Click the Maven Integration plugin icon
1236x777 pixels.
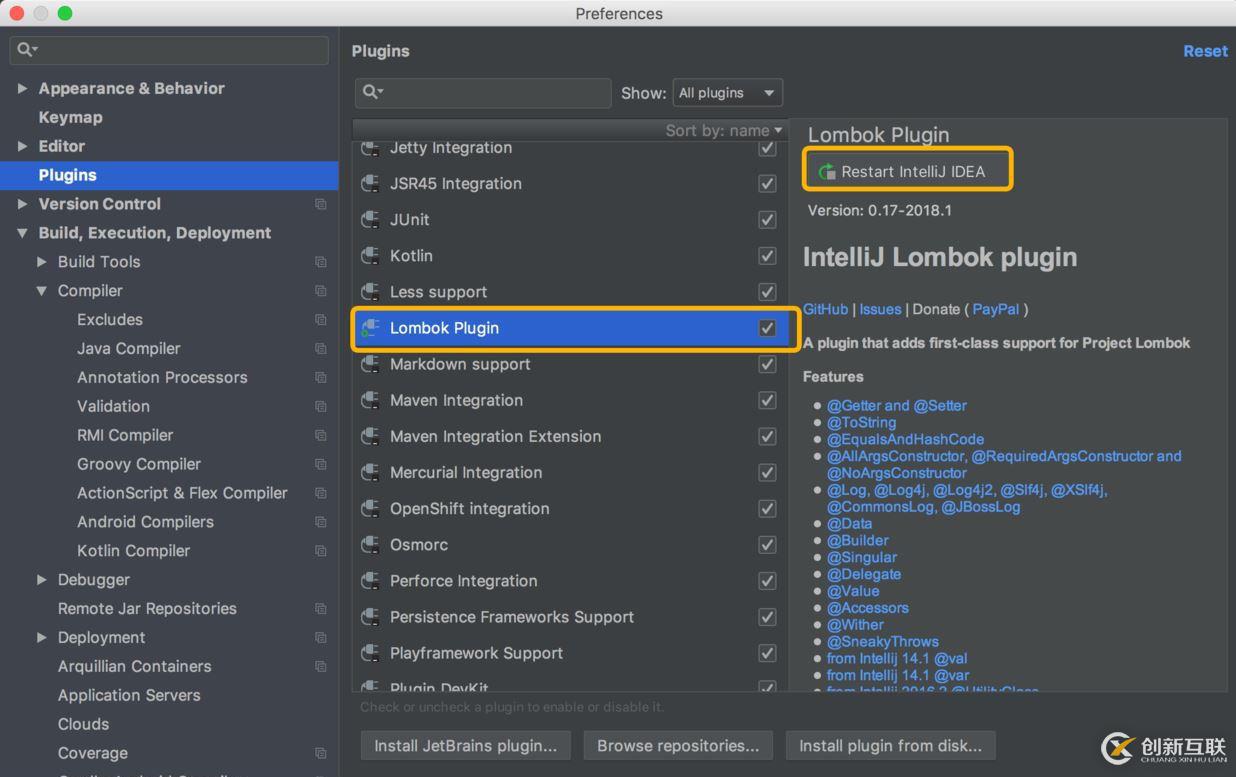pyautogui.click(x=371, y=400)
